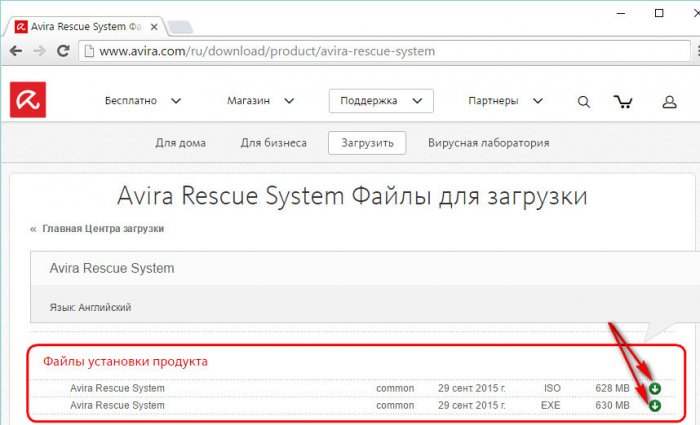Click the Язык: Английский label
The image size is (700, 425).
pyautogui.click(x=90, y=307)
